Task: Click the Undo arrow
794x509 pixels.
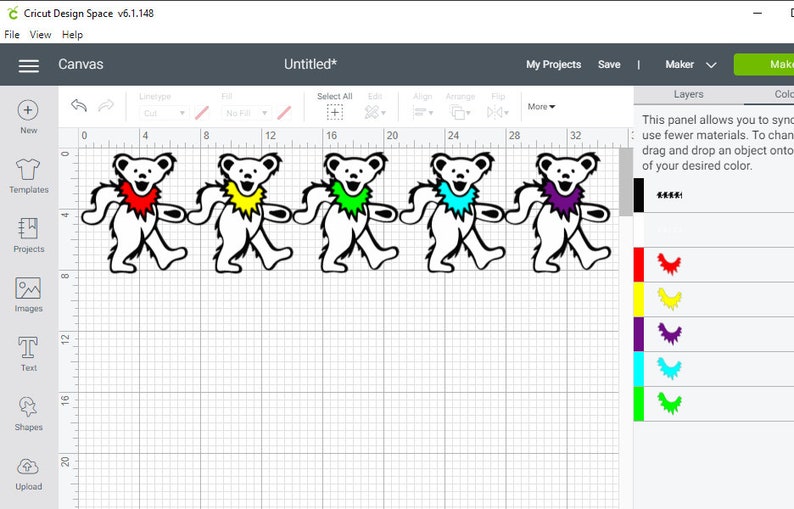Action: click(x=79, y=105)
